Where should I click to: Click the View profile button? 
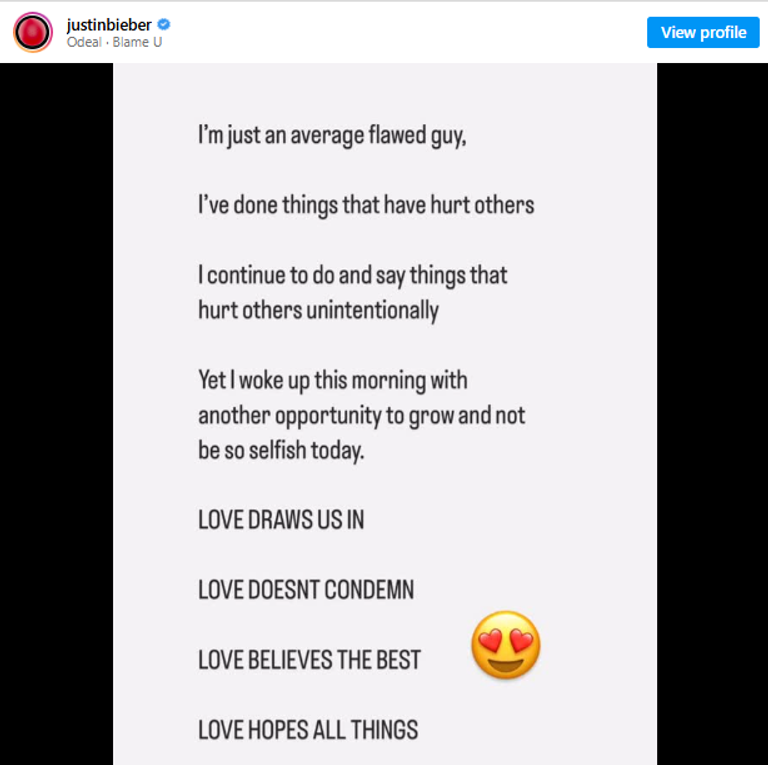click(x=703, y=32)
